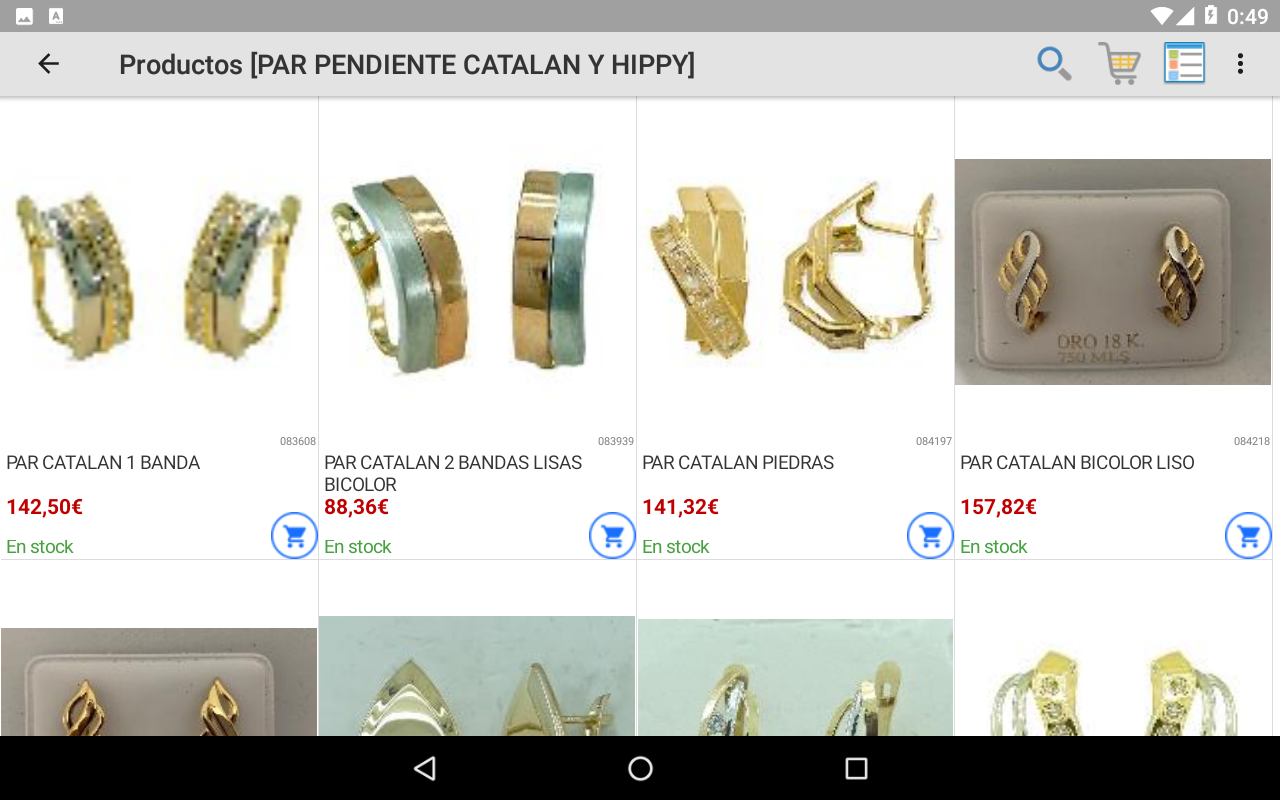This screenshot has height=800, width=1280.
Task: Tap the 142,50€ price label
Action: pyautogui.click(x=44, y=507)
